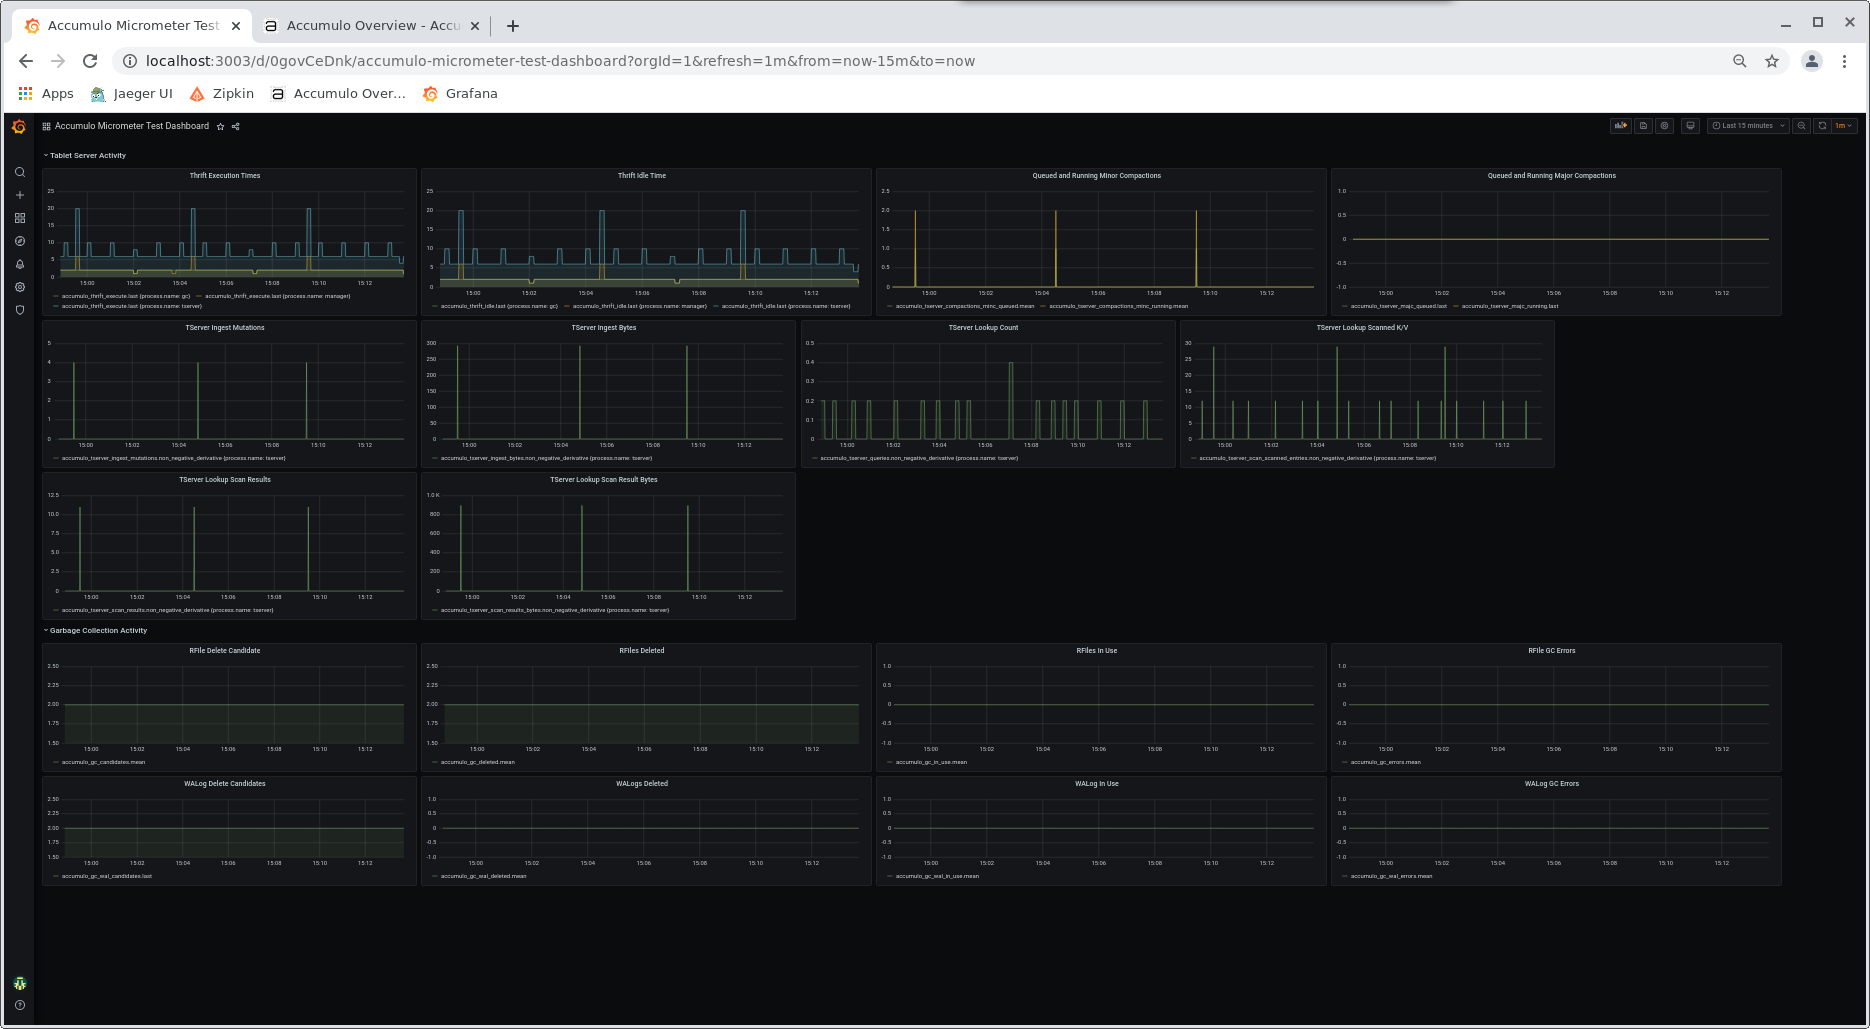
Task: Open the Zipkin bookmark
Action: point(222,94)
